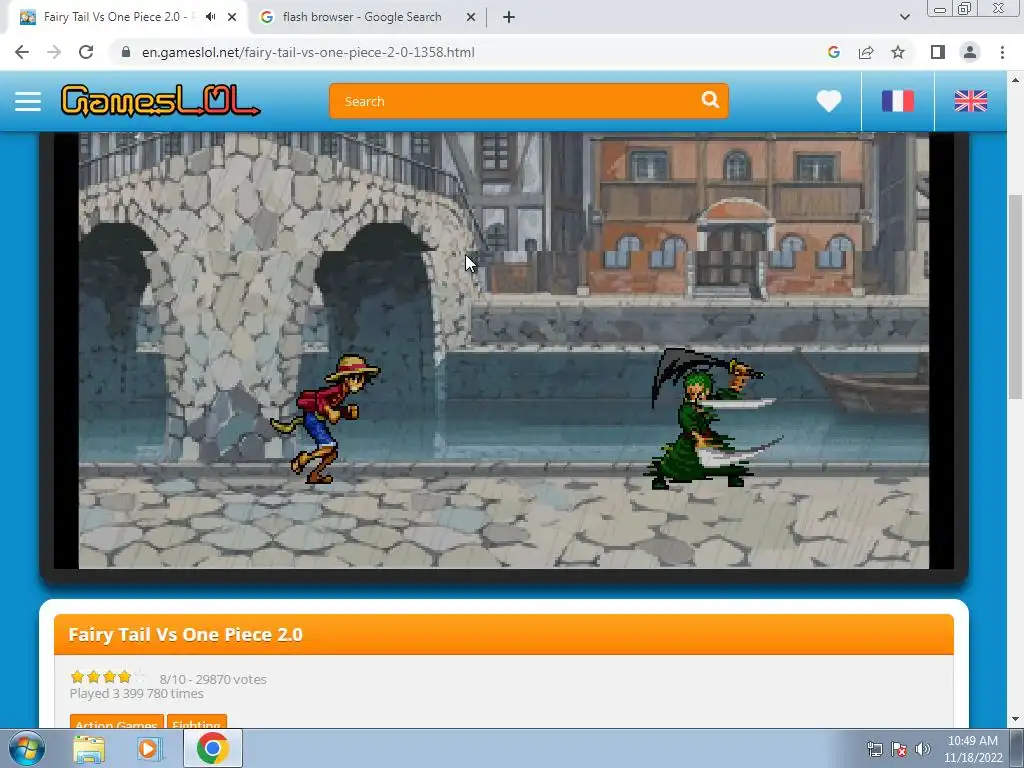The width and height of the screenshot is (1024, 768).
Task: Open the Fighting category tag
Action: click(x=197, y=722)
